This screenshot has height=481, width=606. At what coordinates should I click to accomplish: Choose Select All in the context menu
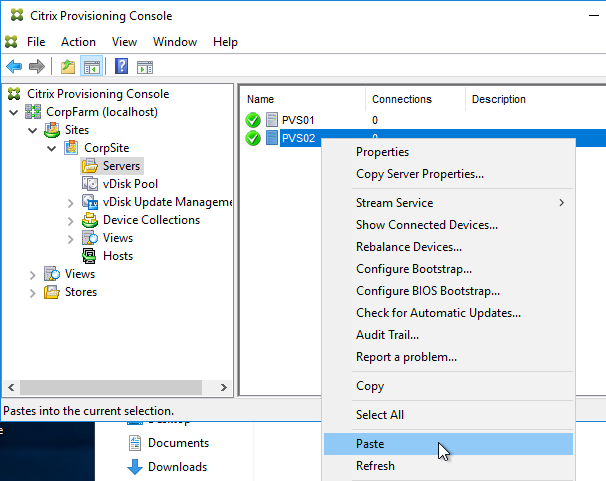tap(448, 415)
